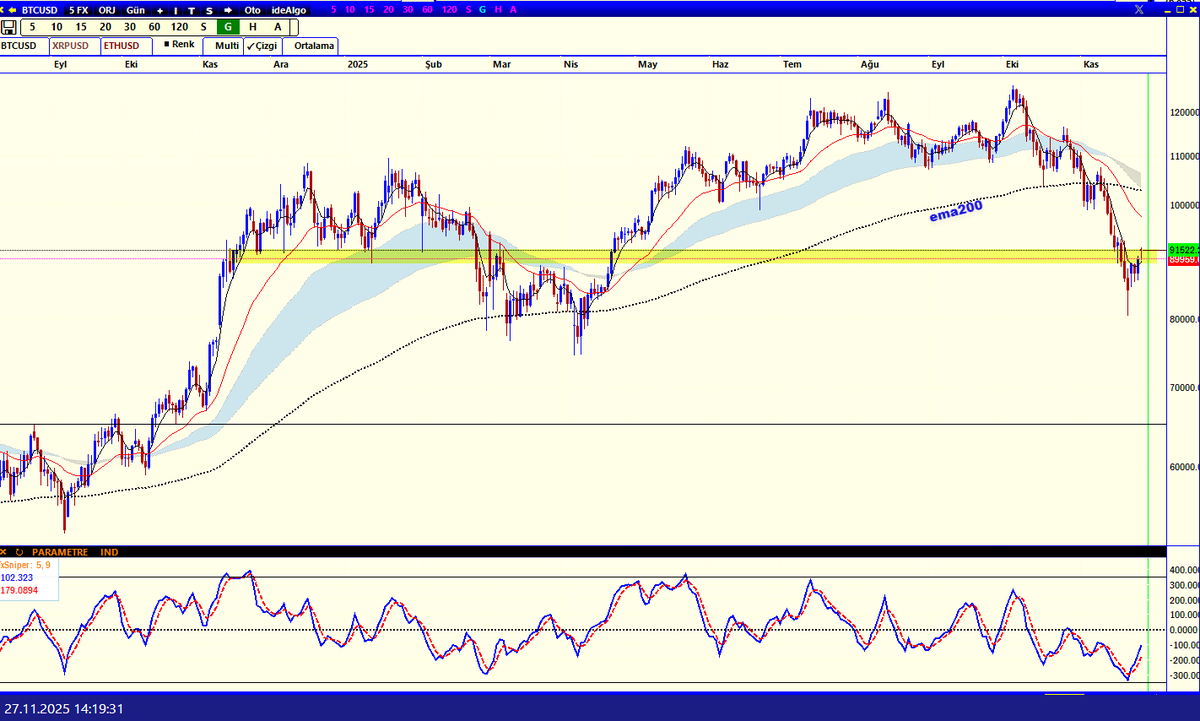Click the 'T' tool in top bar
Image resolution: width=1200 pixels, height=721 pixels.
192,9
